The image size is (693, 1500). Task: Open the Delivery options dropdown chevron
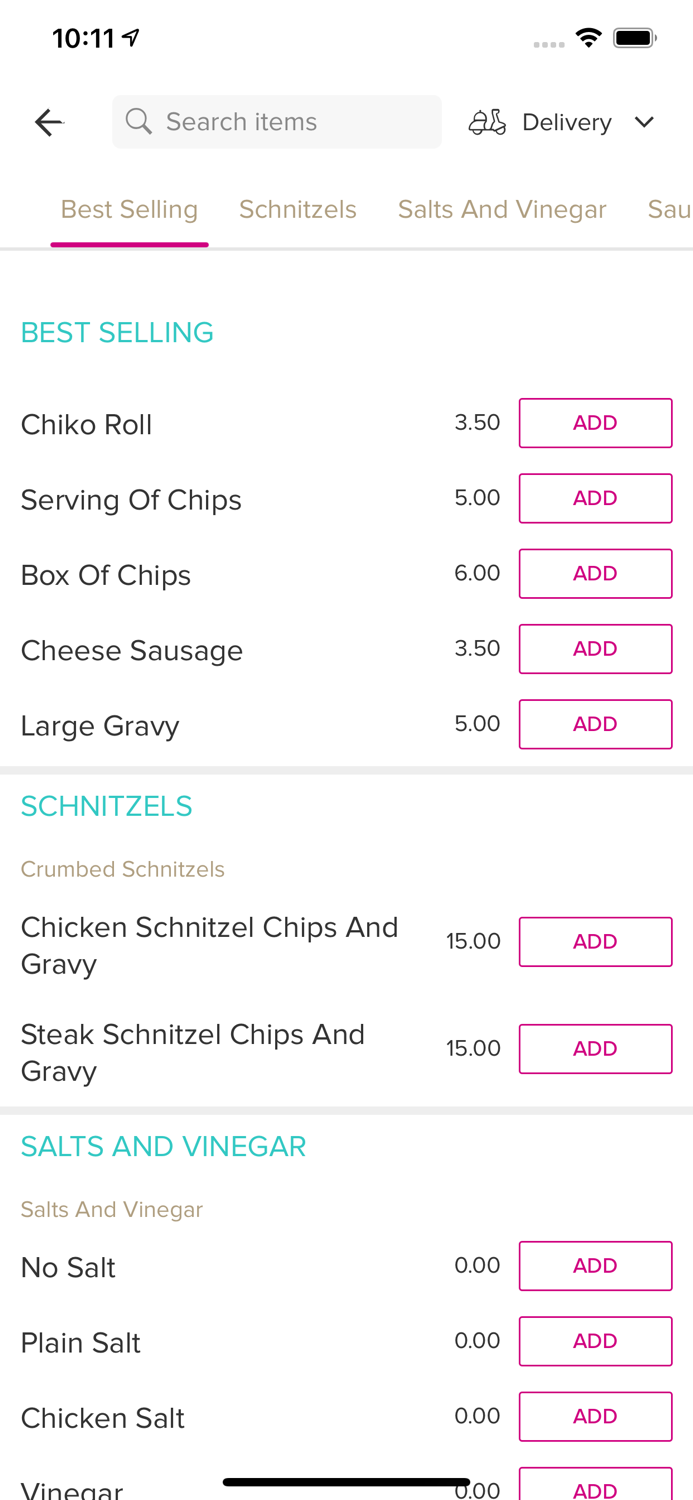point(645,122)
